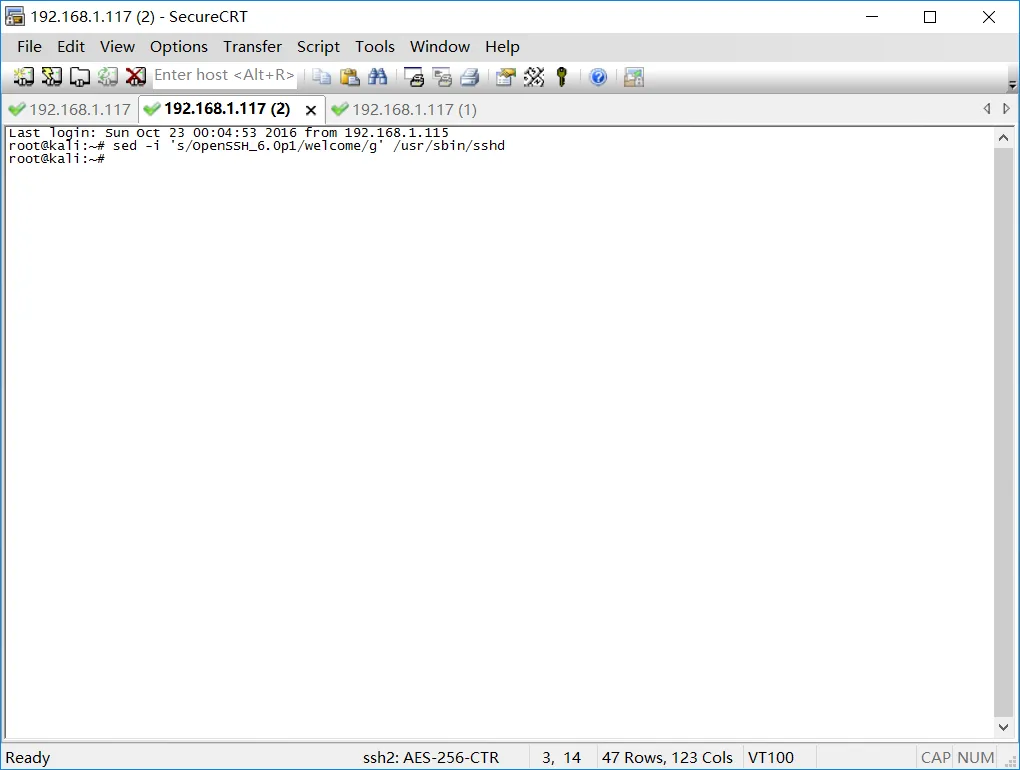The height and width of the screenshot is (770, 1020).
Task: Click the tab scroll right arrow
Action: tap(1006, 109)
